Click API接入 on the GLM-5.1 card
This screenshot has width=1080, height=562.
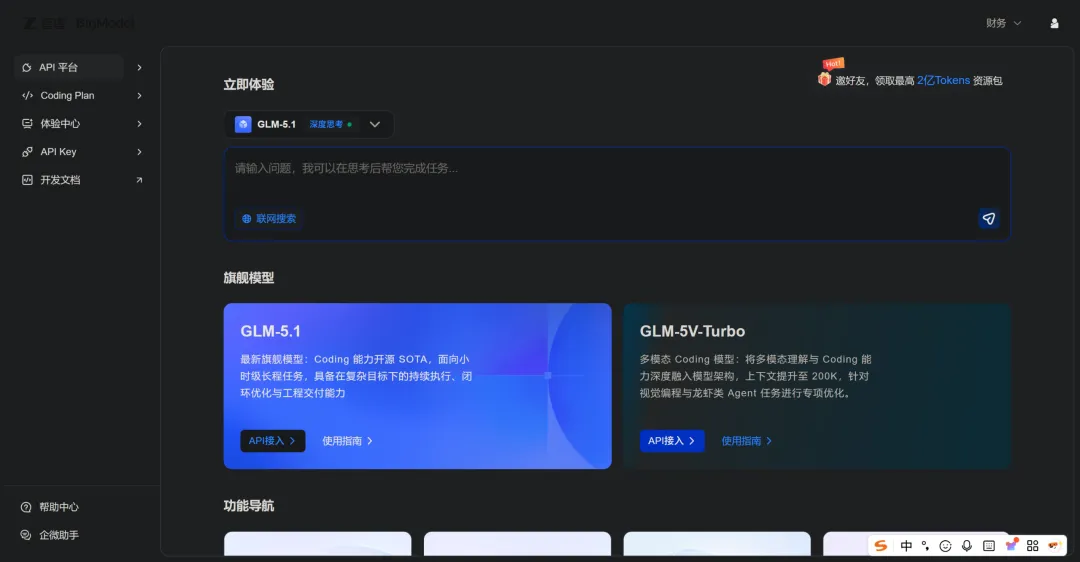tap(273, 441)
